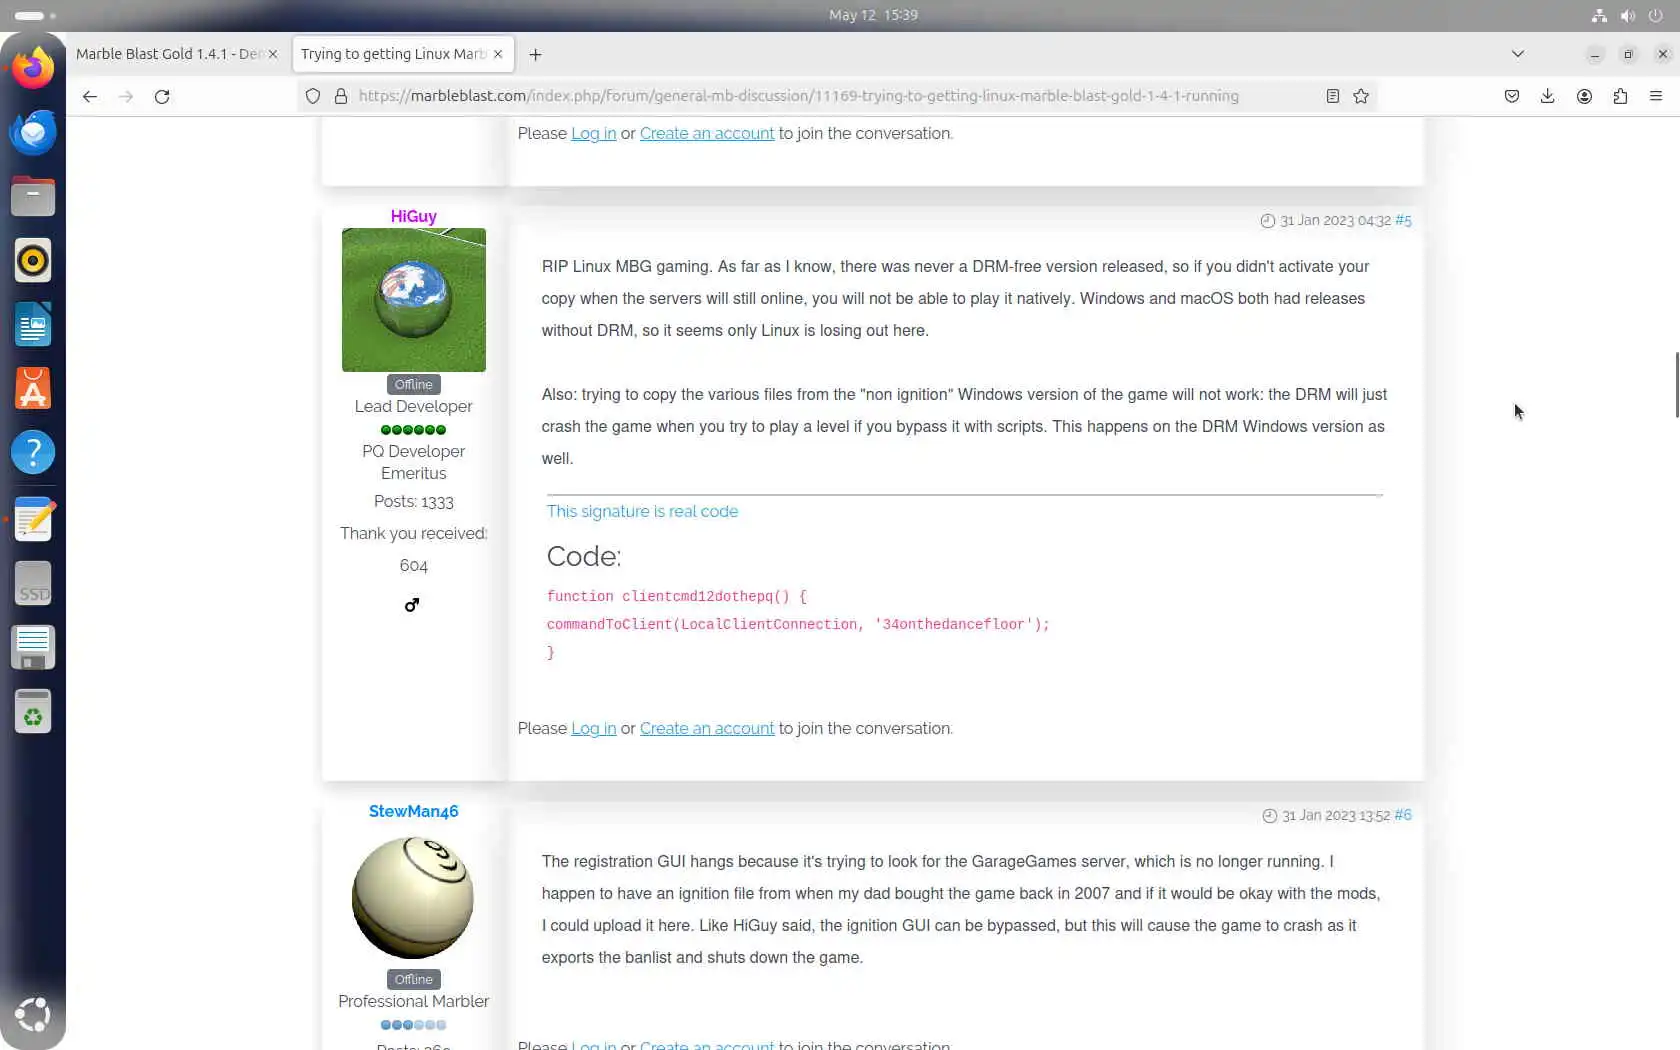Click Create an account above HiGuy's post
The image size is (1680, 1050).
[x=707, y=134]
